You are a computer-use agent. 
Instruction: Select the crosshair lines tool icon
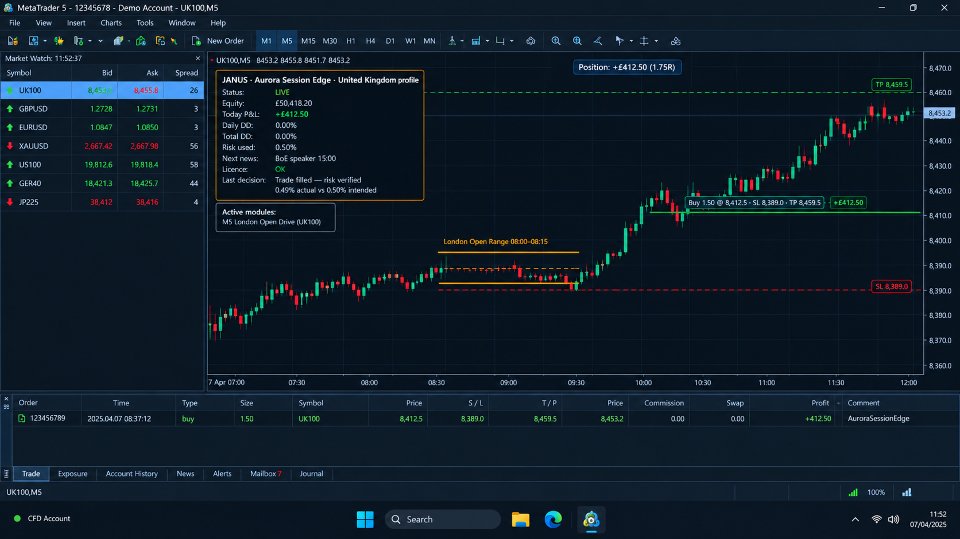click(644, 41)
